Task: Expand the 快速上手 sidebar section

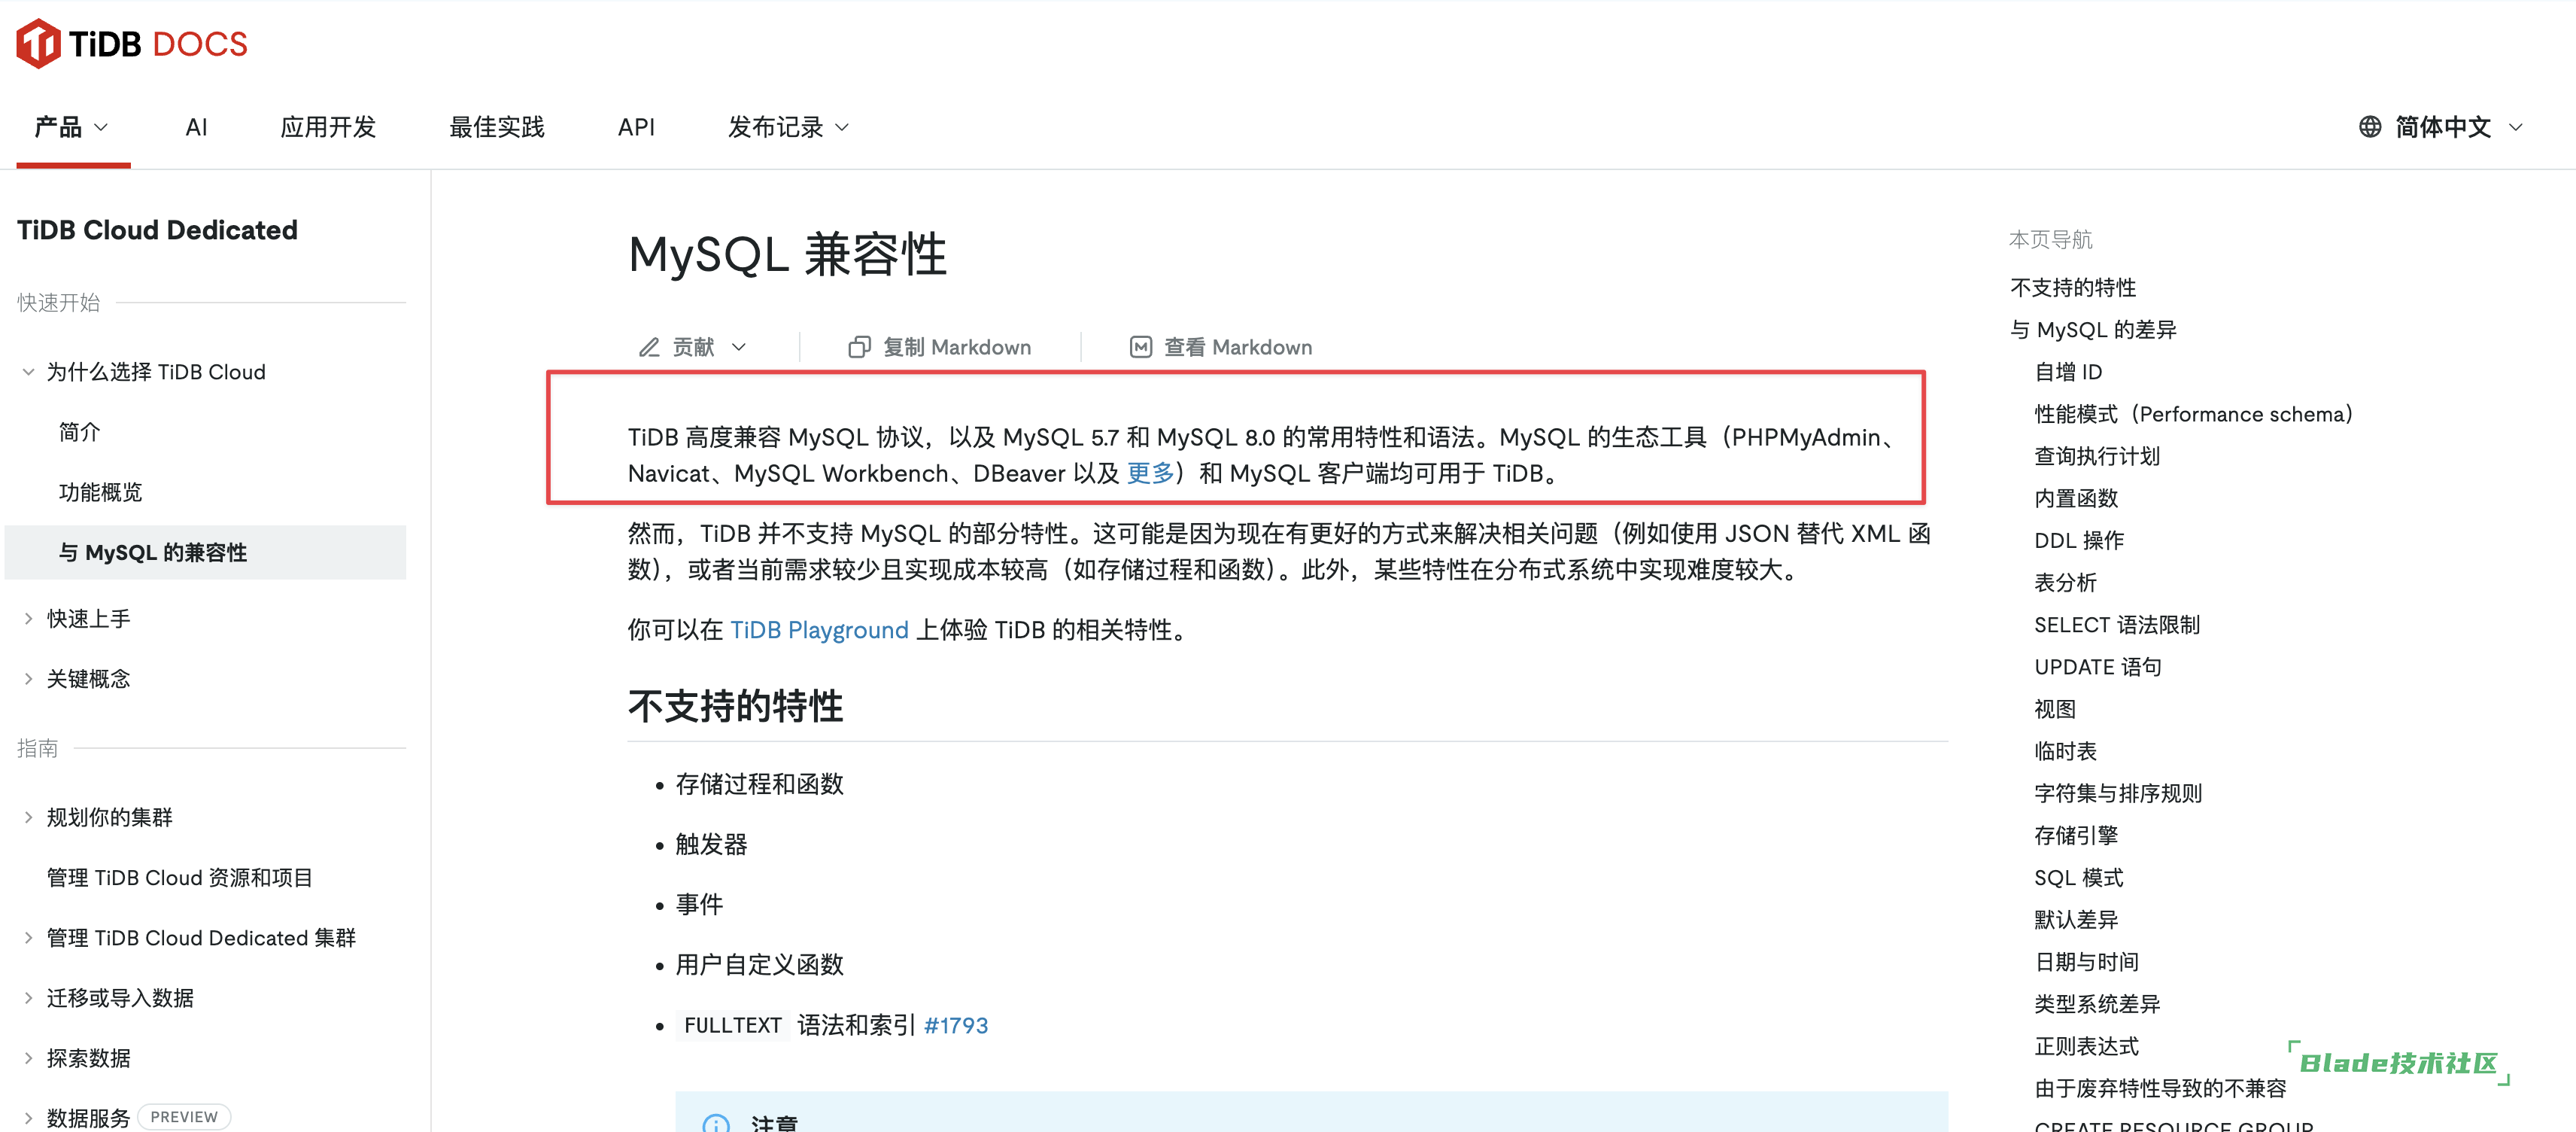Action: point(28,619)
